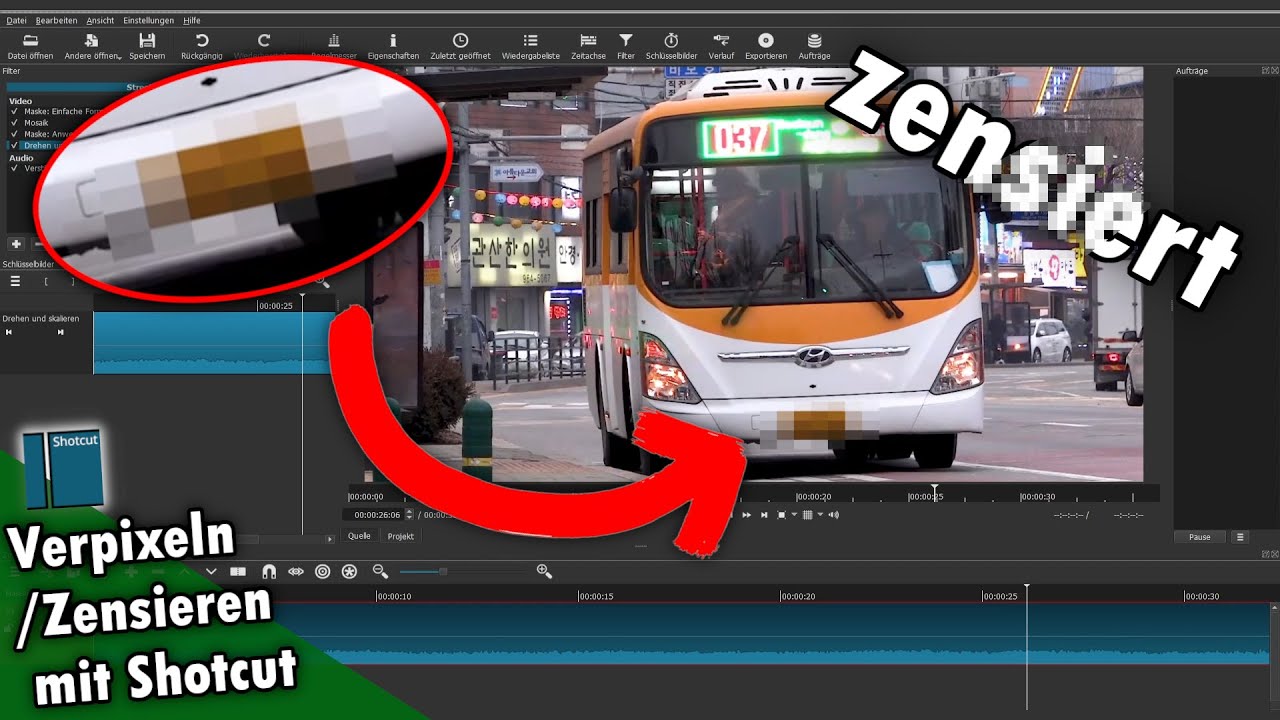Click the Pause button in Aufträge panel
The width and height of the screenshot is (1280, 720).
[1200, 537]
